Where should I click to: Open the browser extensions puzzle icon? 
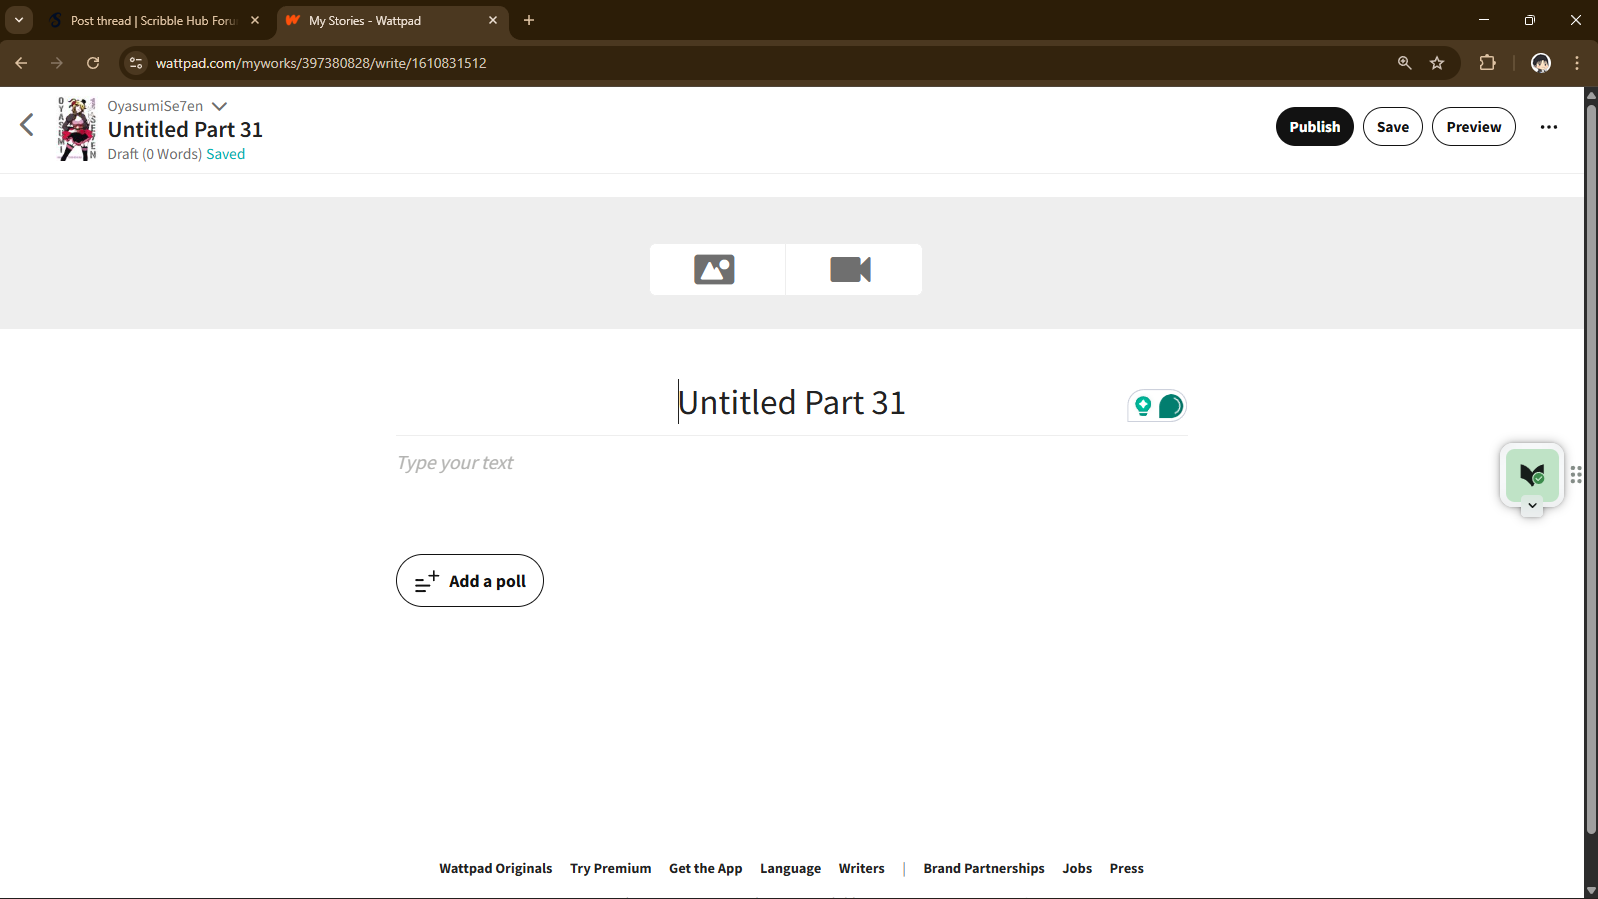1487,63
